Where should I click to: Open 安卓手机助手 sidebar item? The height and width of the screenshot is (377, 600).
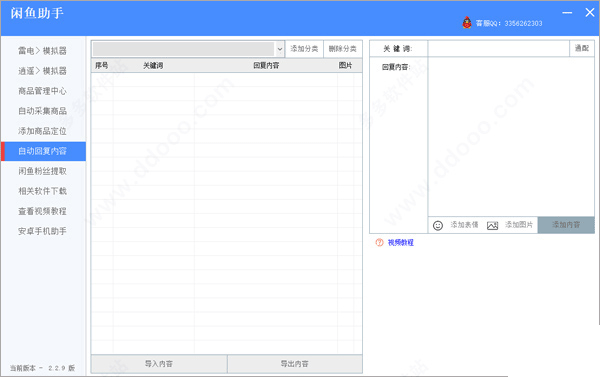[x=42, y=231]
